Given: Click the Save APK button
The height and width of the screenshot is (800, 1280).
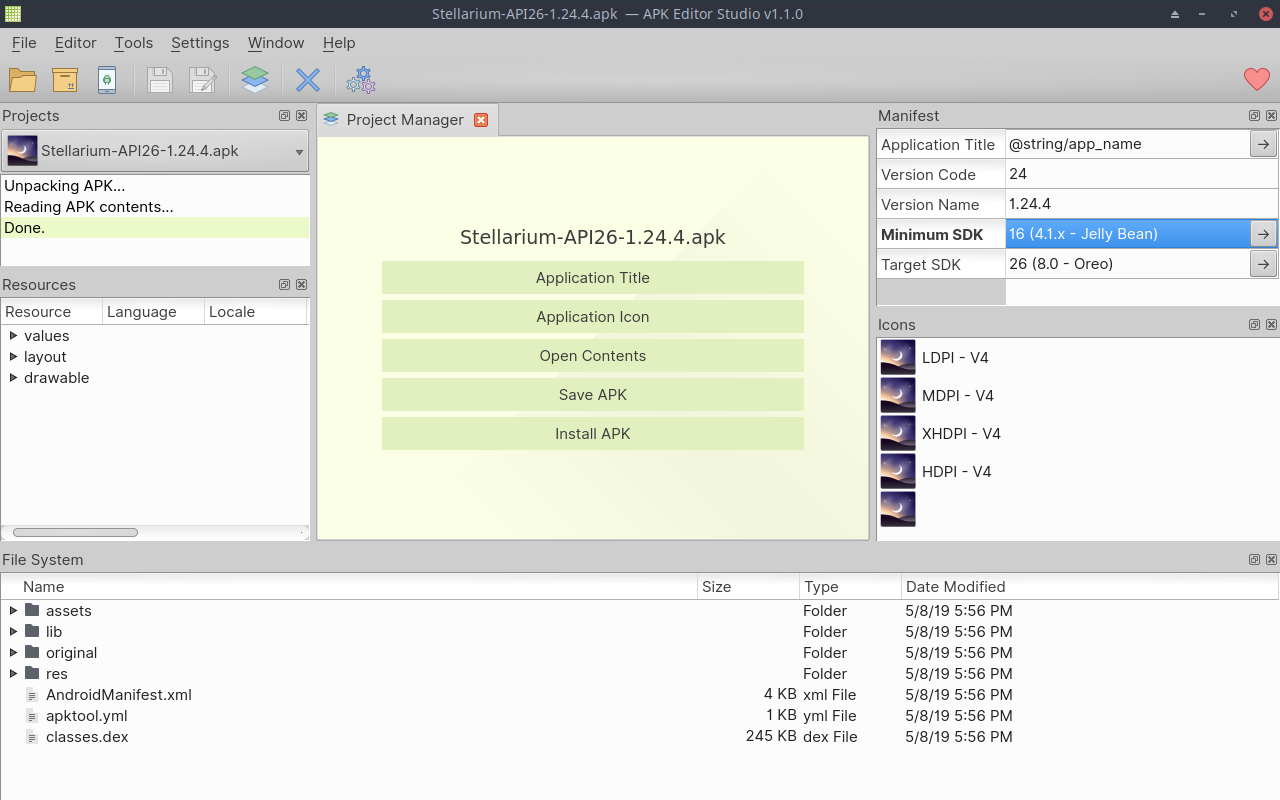Looking at the screenshot, I should tap(593, 395).
